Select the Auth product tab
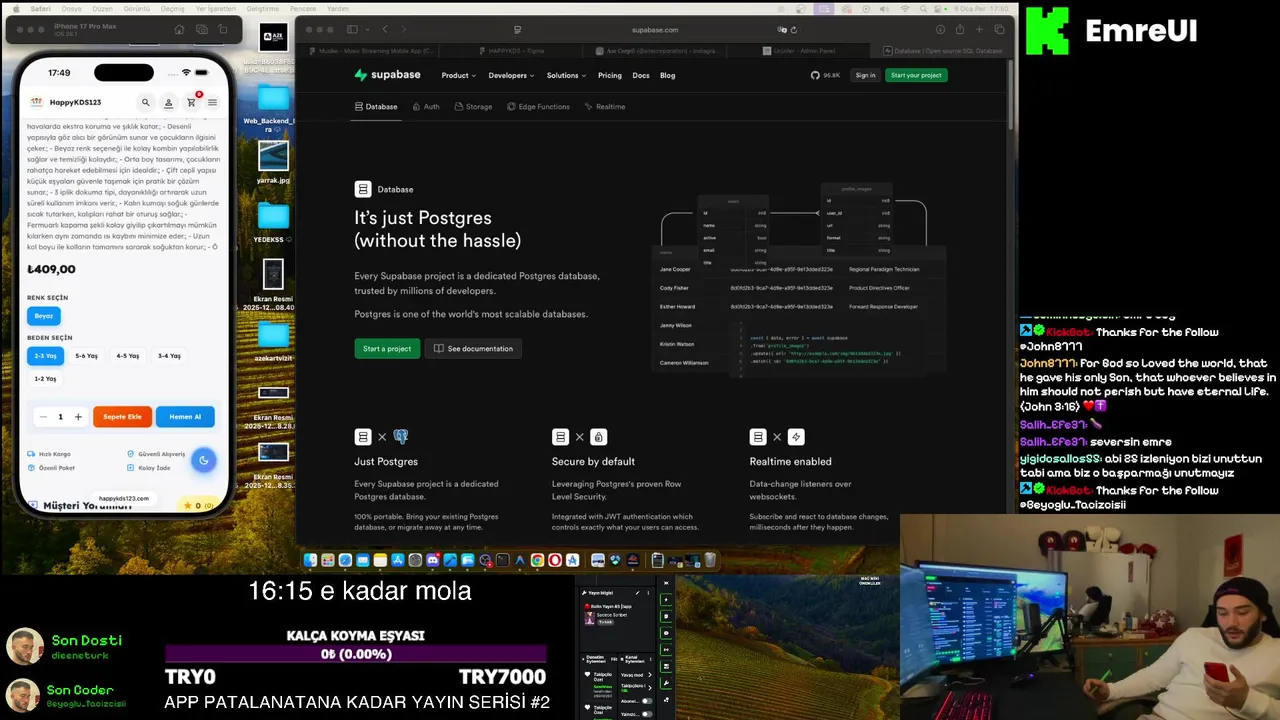This screenshot has height=720, width=1280. point(426,106)
